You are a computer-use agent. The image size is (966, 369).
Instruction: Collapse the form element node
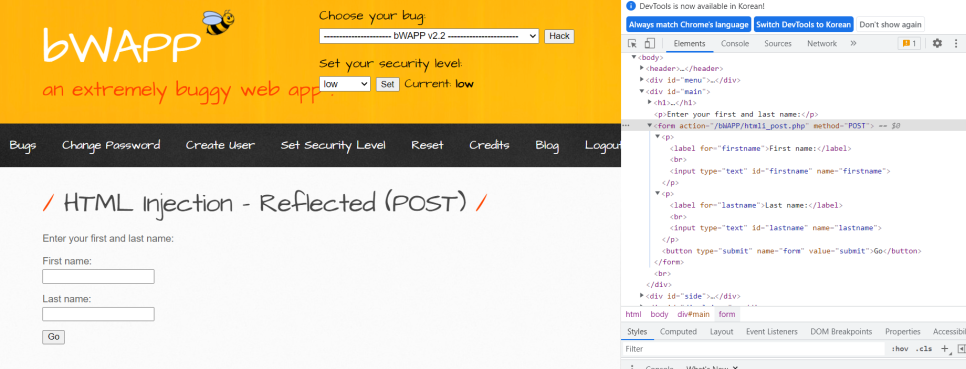(649, 126)
